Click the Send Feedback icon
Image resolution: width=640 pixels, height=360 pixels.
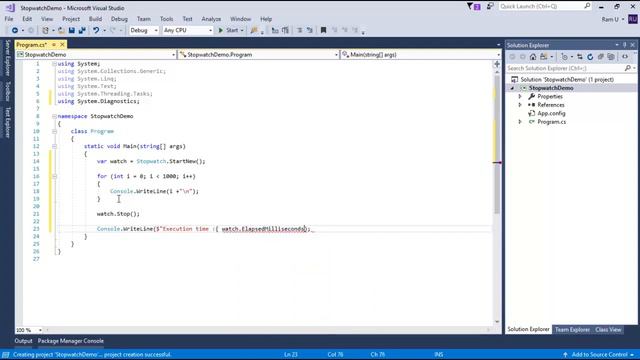pyautogui.click(x=490, y=6)
